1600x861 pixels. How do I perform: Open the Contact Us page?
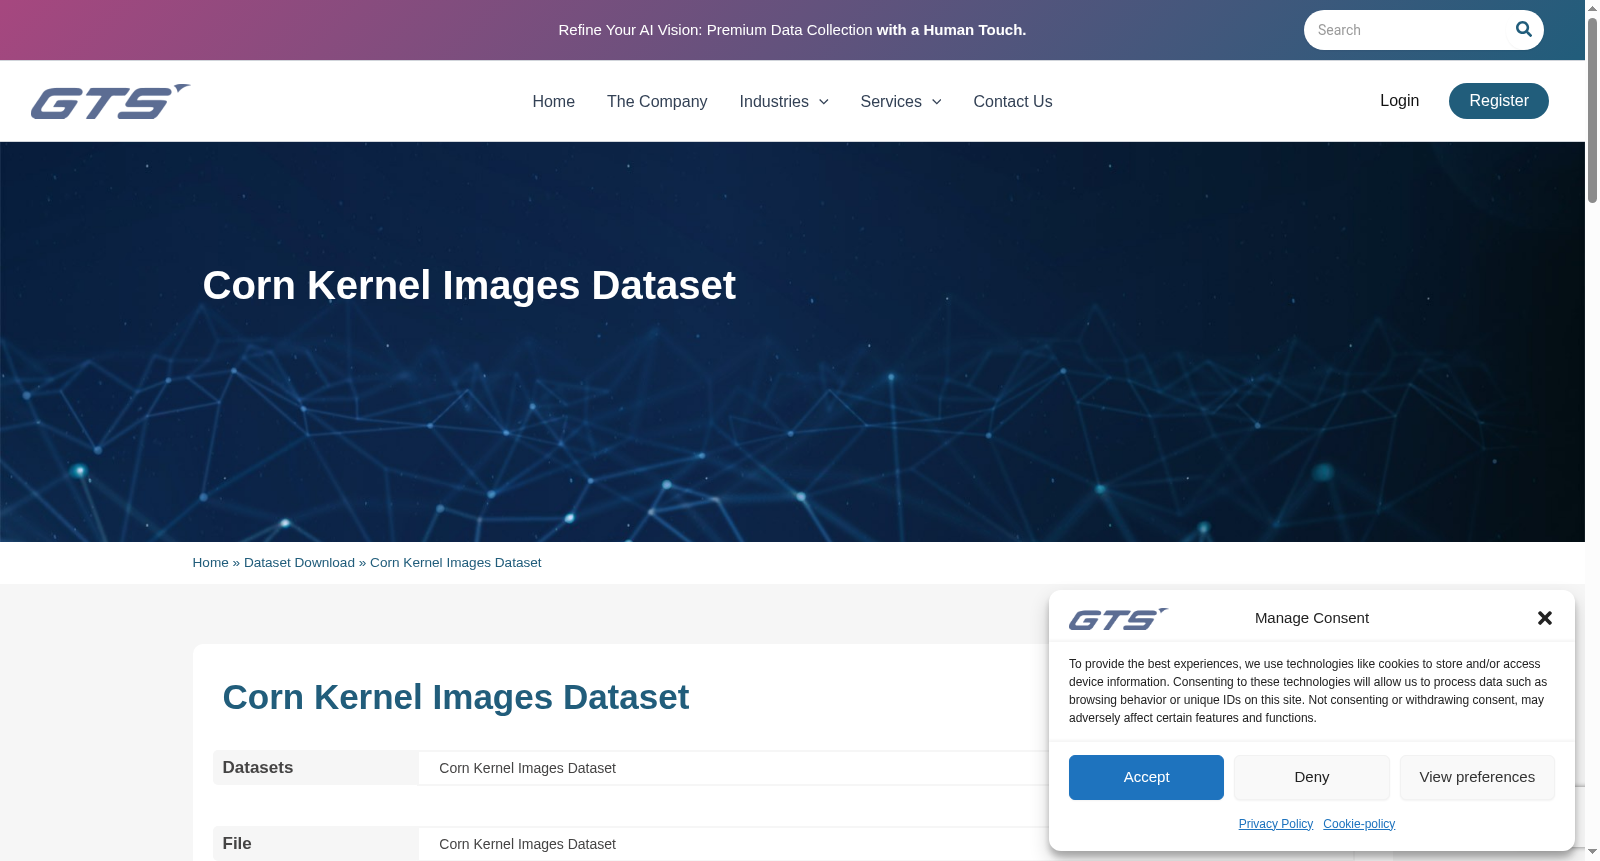pos(1013,101)
